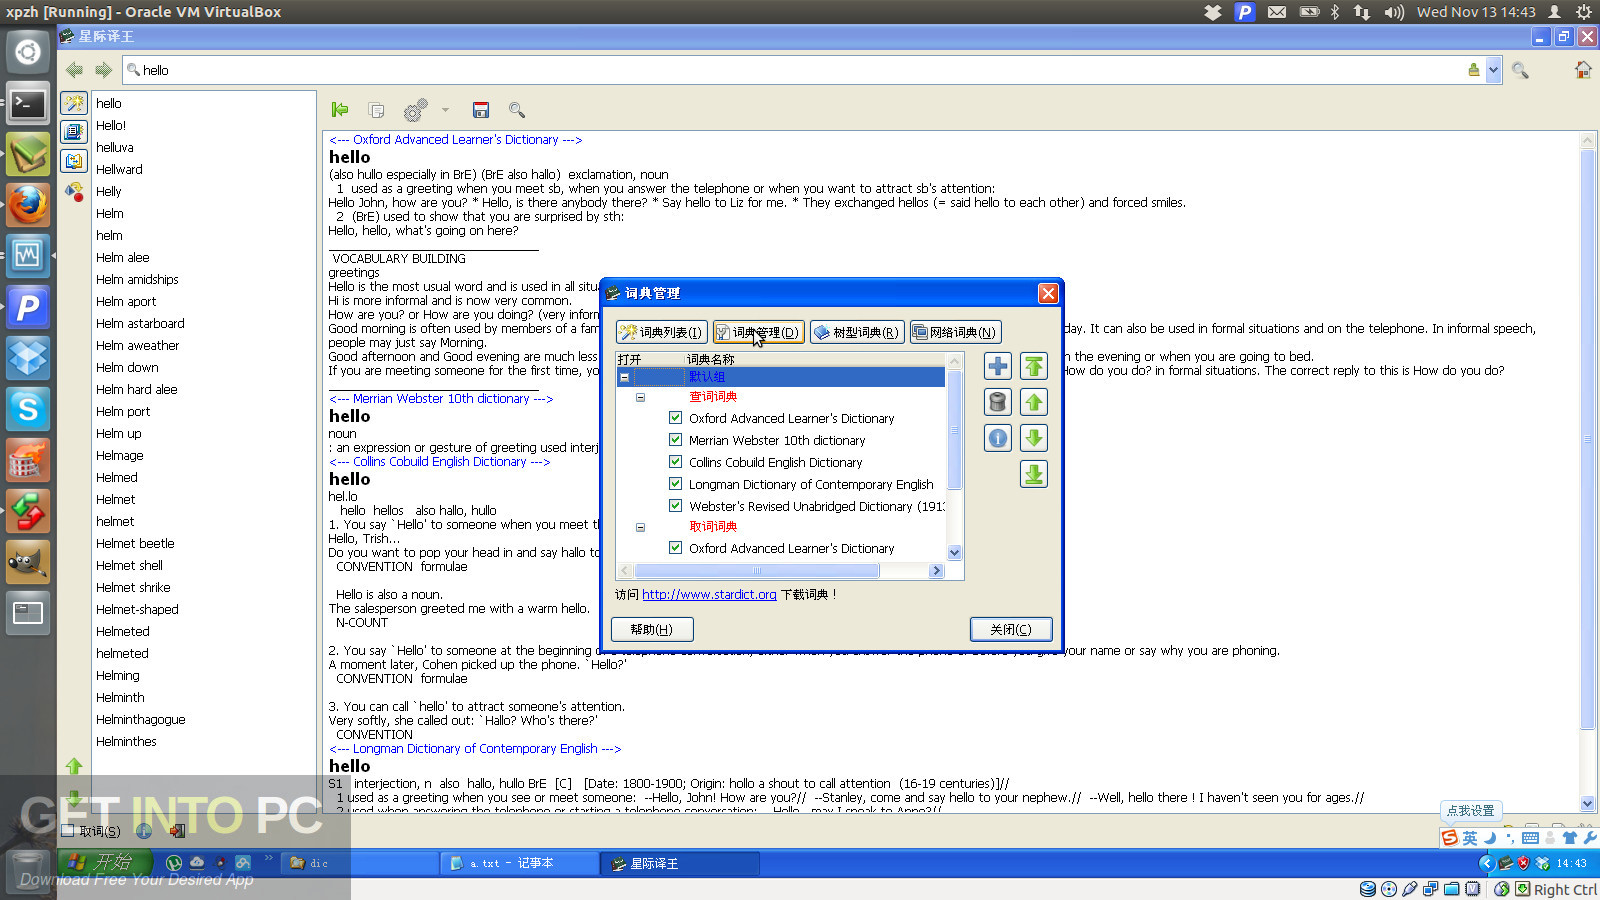The image size is (1600, 900).
Task: Switch to the 词典列表(I) tab
Action: pos(661,332)
